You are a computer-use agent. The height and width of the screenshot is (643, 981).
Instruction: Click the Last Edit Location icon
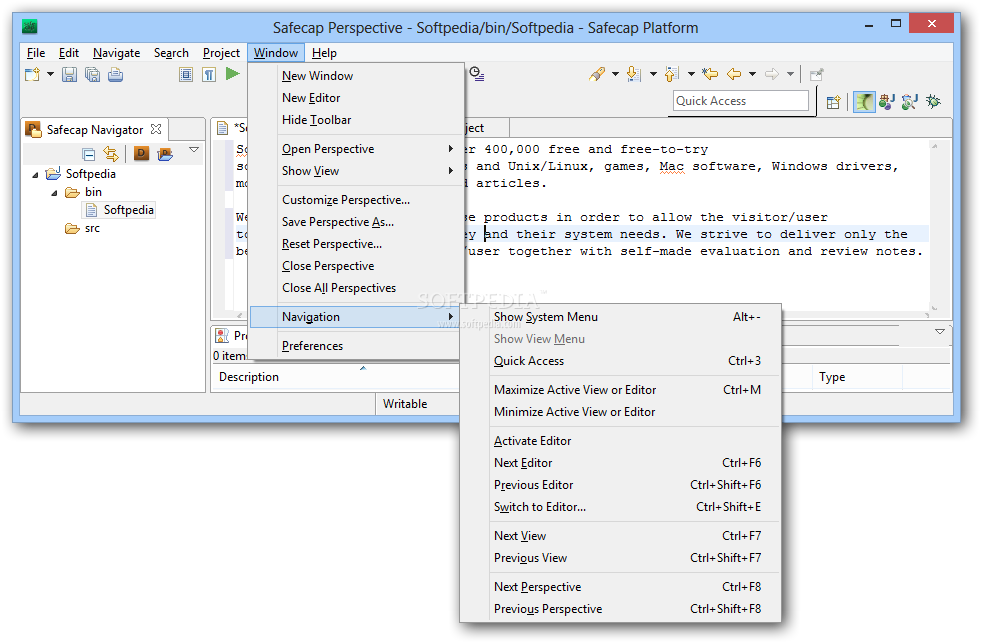click(x=710, y=74)
